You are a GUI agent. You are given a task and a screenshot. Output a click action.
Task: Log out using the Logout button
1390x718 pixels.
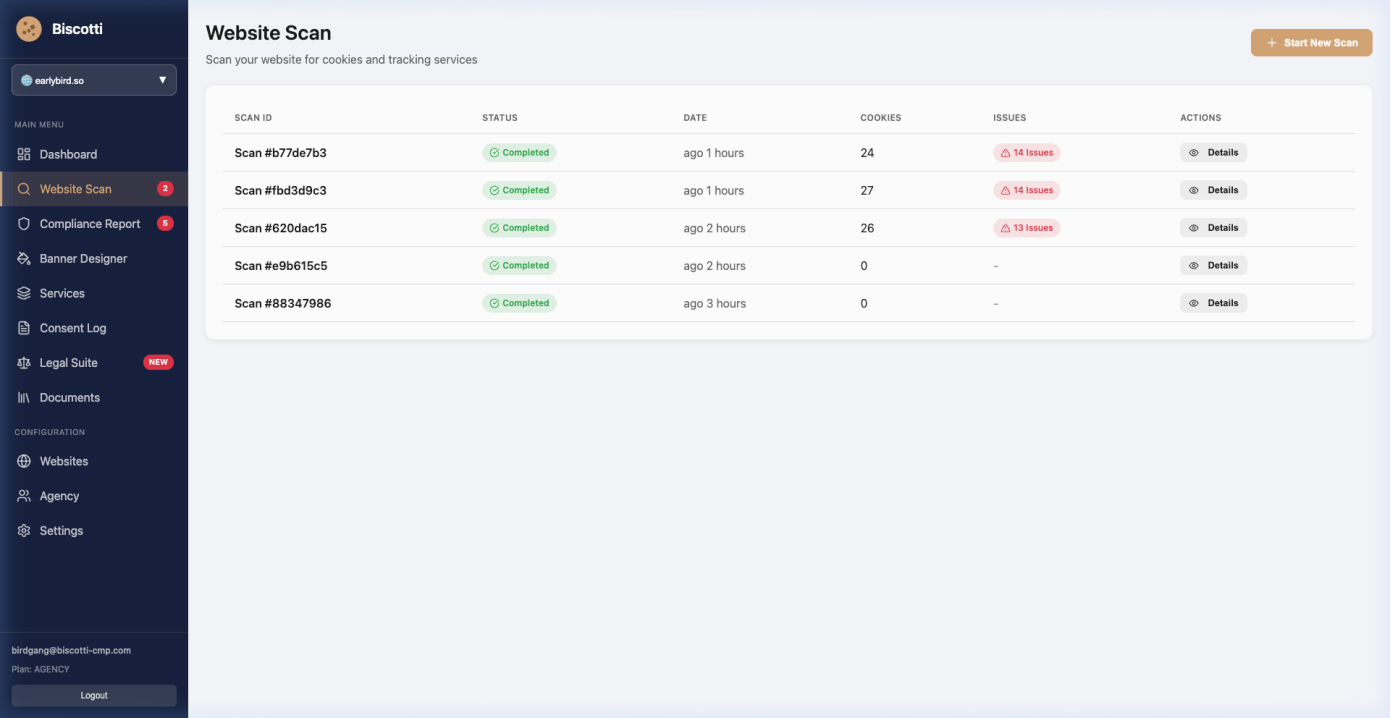point(94,695)
